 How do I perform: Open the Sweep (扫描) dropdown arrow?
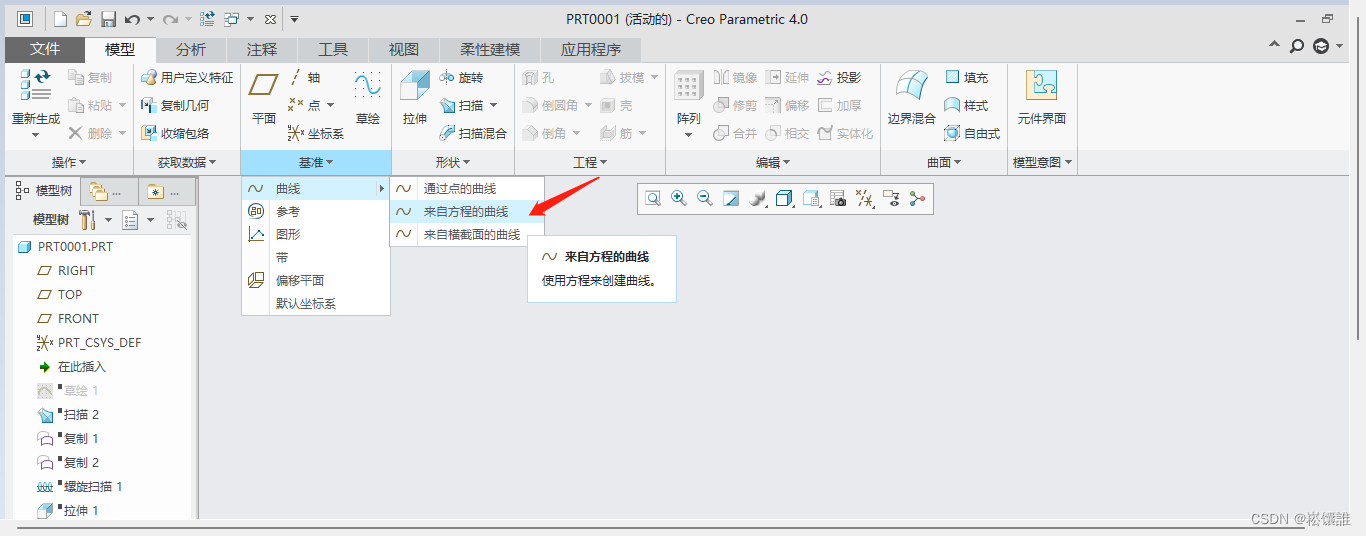[494, 106]
